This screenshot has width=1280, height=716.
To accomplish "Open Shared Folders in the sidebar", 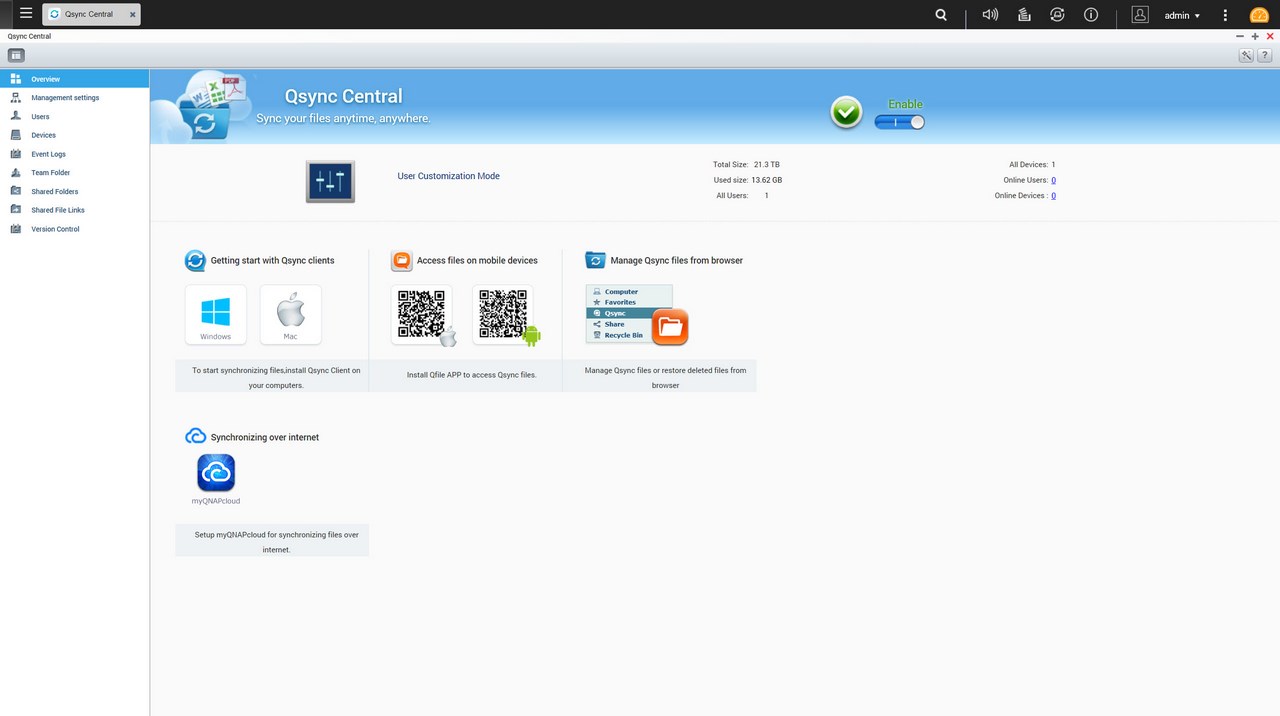I will click(x=75, y=191).
